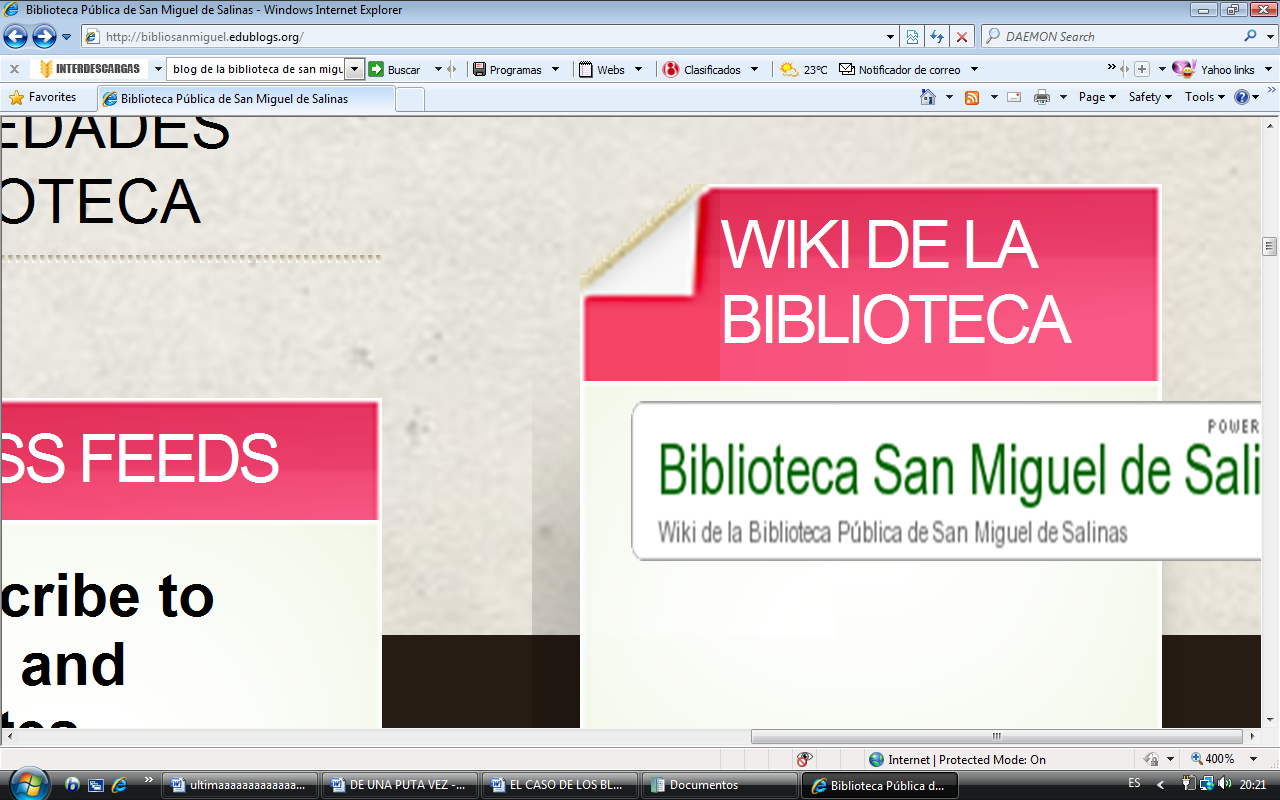The image size is (1280, 800).
Task: Switch to 'EL CASO DE LOS BL...' taskbar window
Action: [560, 785]
